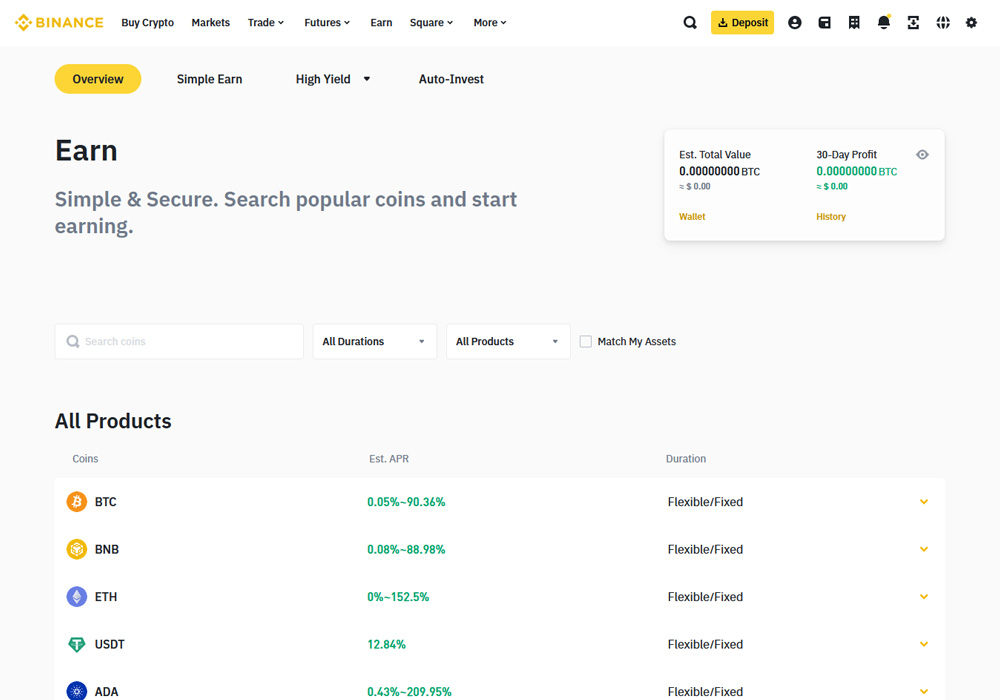1000x700 pixels.
Task: Click the 30-Day Profit BTC value
Action: coord(857,171)
